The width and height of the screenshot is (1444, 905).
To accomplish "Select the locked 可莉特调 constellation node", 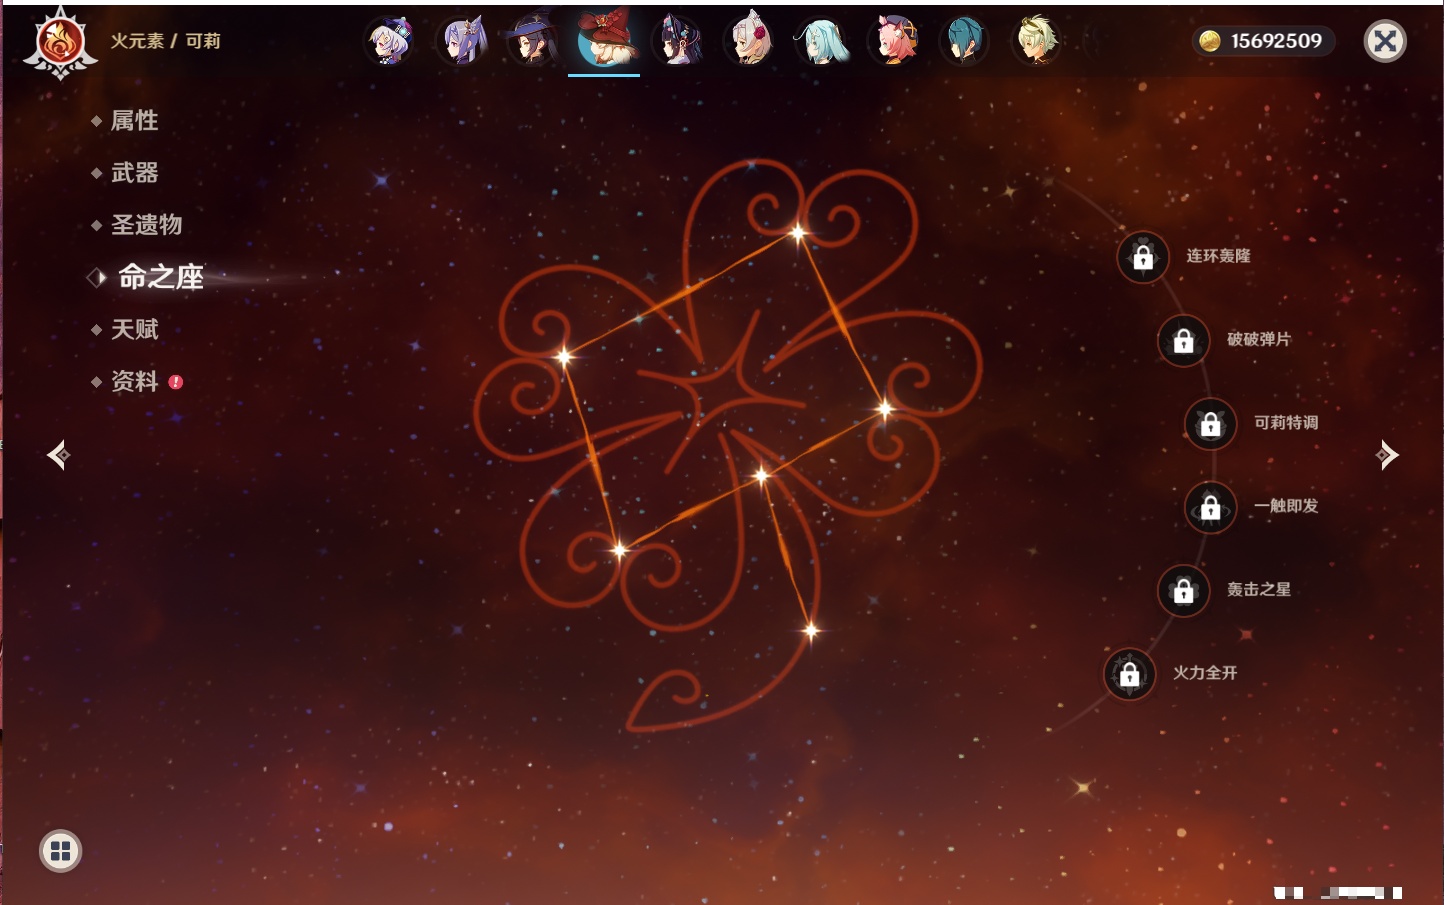I will (x=1210, y=424).
